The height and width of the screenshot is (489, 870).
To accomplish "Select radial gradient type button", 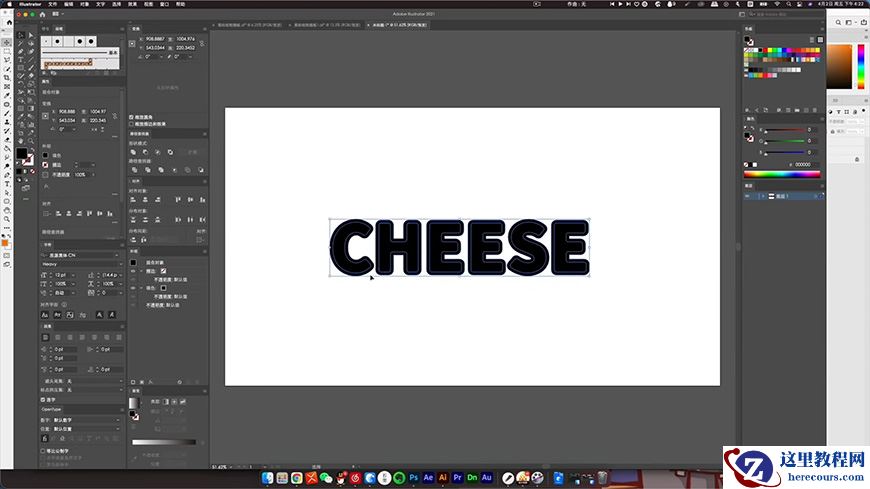I will pyautogui.click(x=174, y=402).
